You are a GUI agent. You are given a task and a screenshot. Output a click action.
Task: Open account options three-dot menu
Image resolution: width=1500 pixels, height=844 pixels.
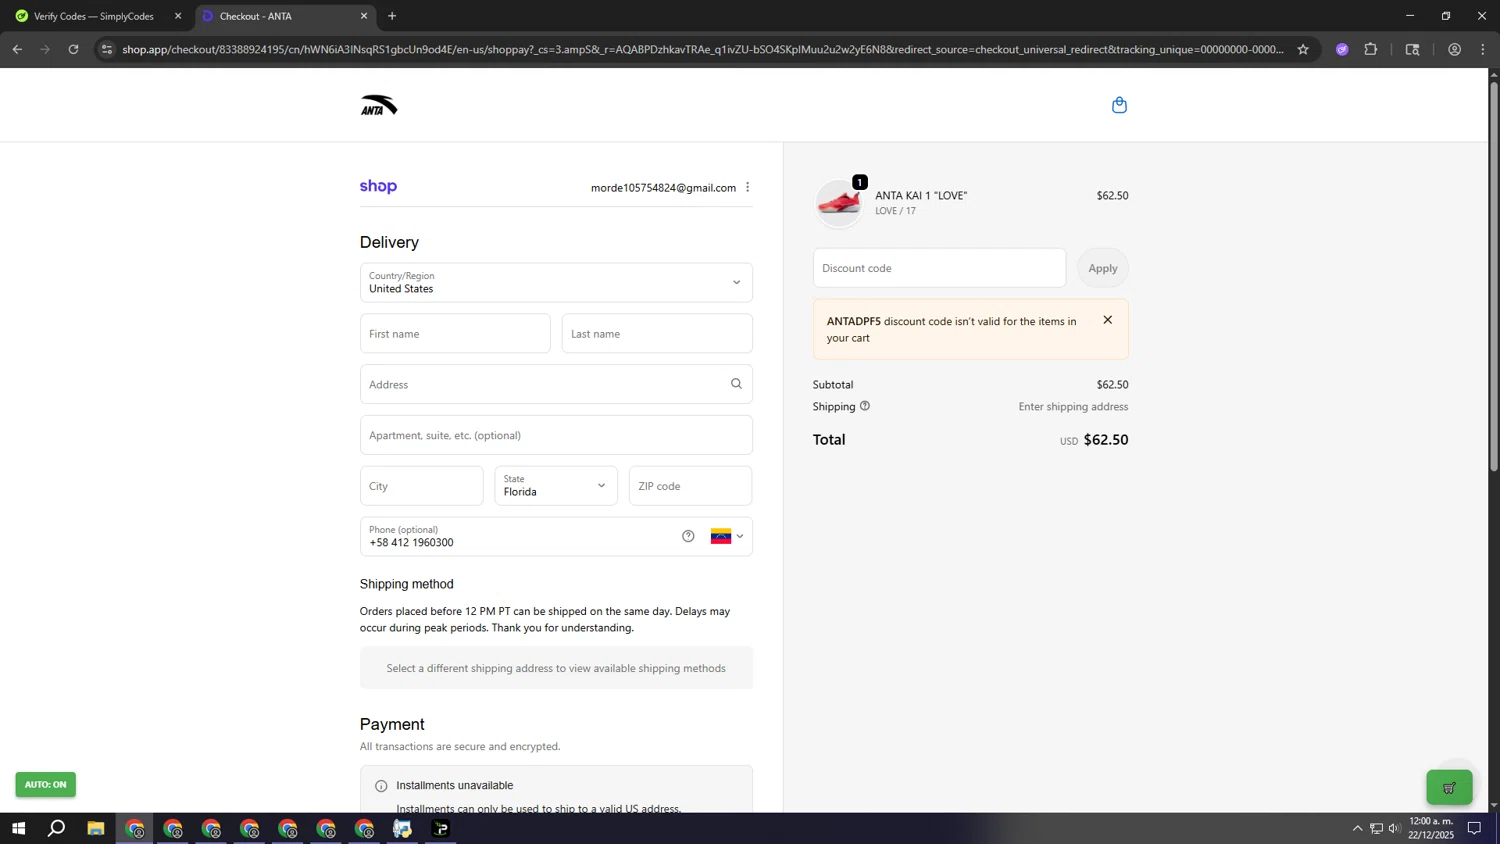click(747, 187)
